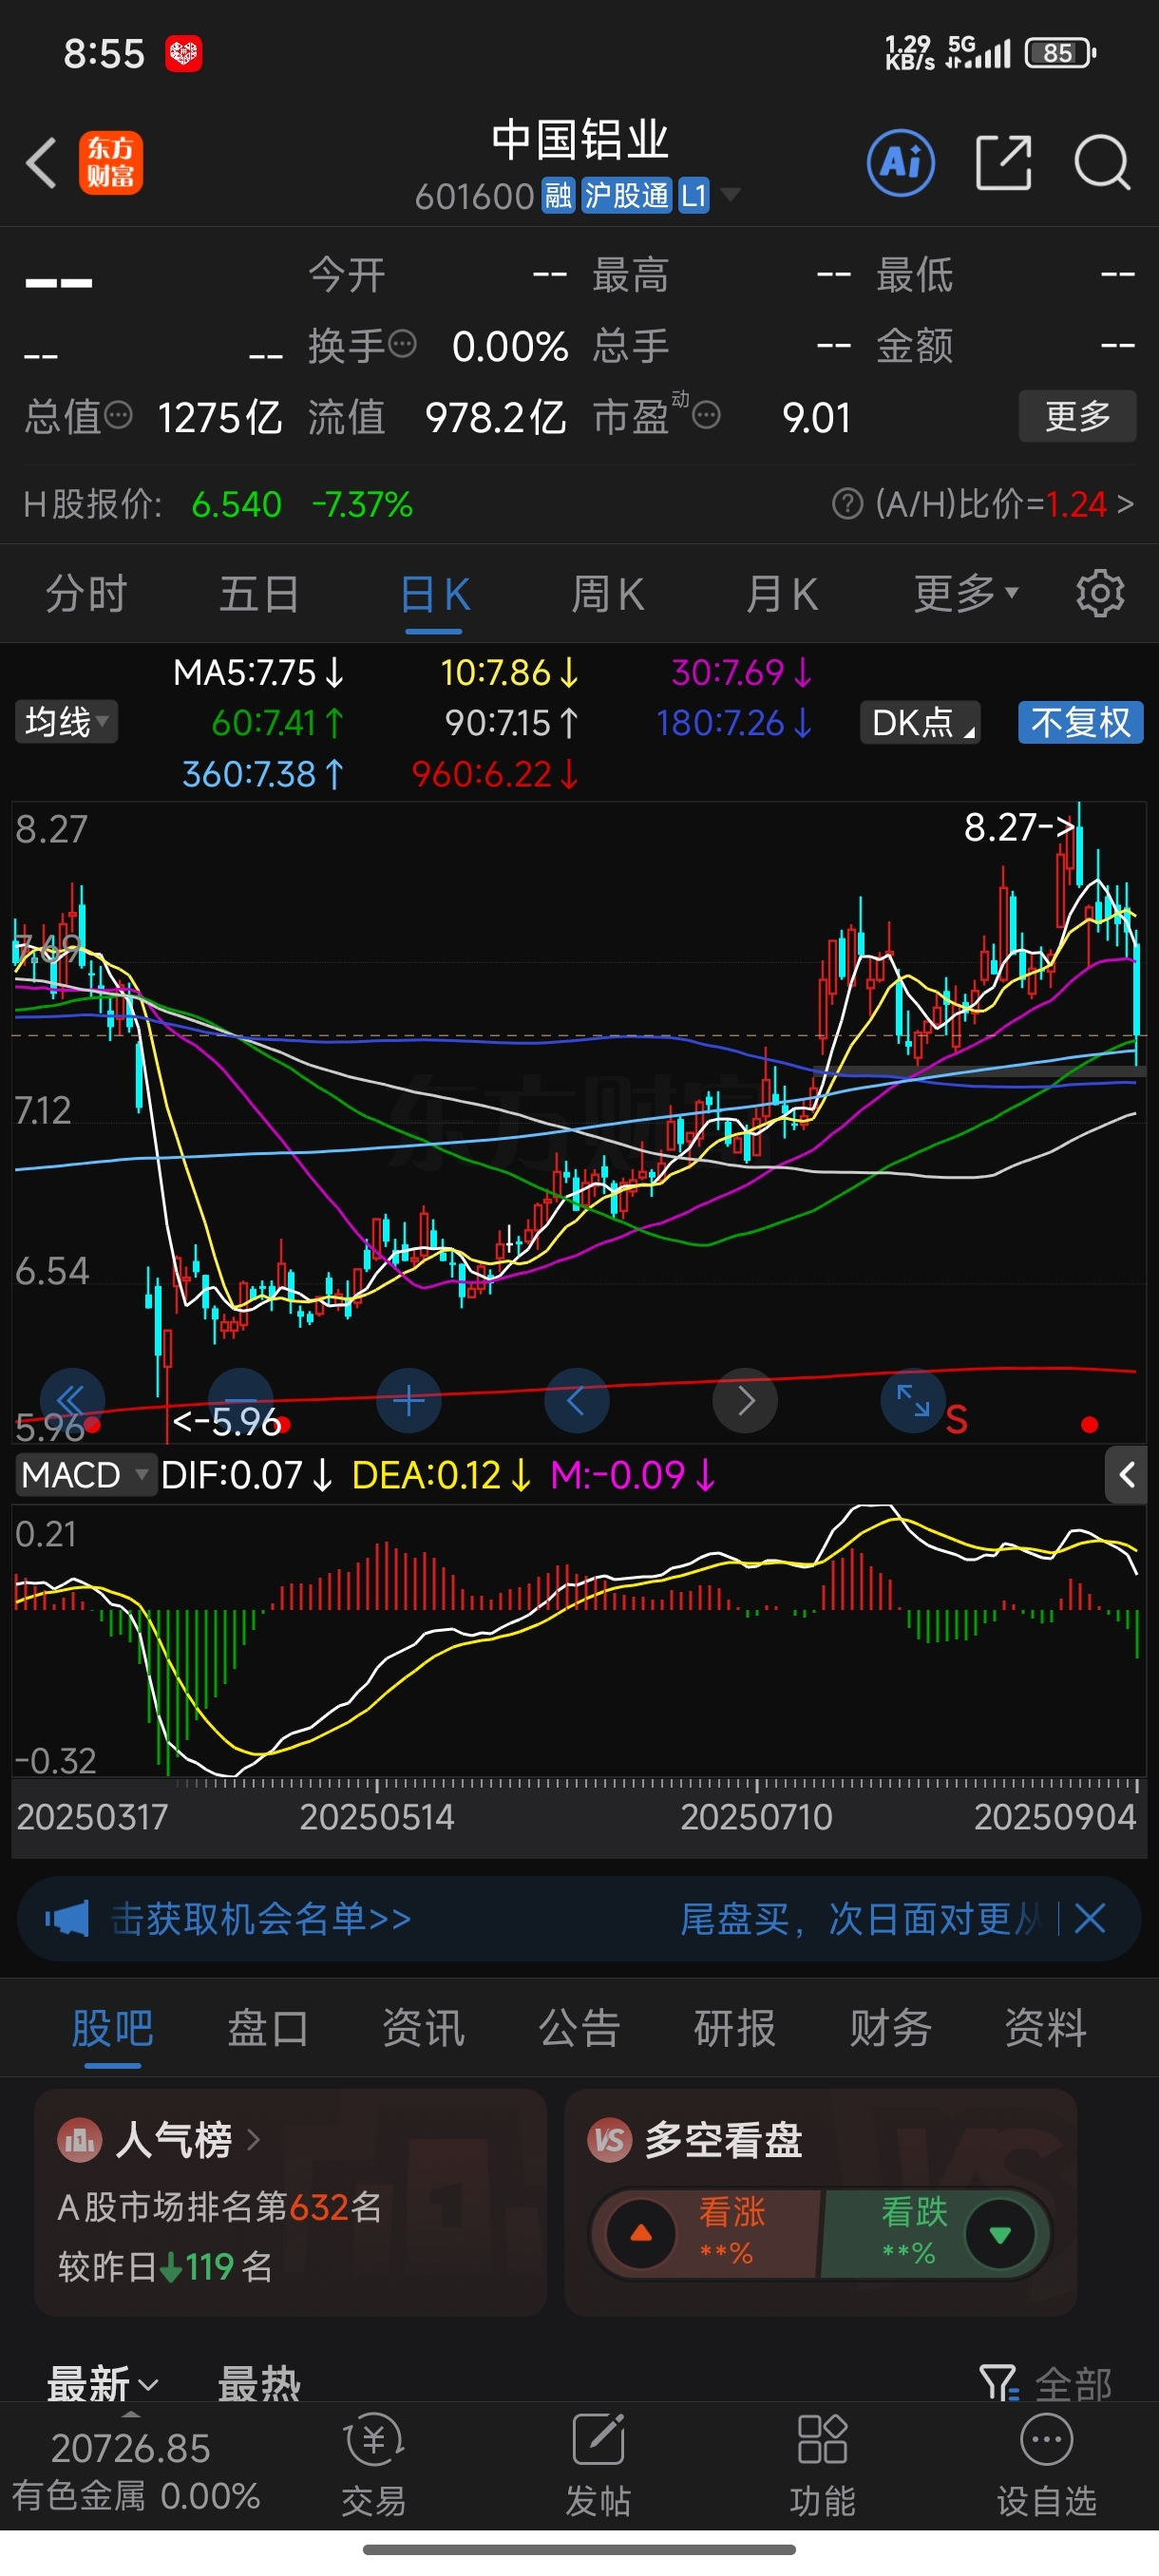1159x2576 pixels.
Task: Close the promotional banner
Action: pyautogui.click(x=1089, y=1919)
